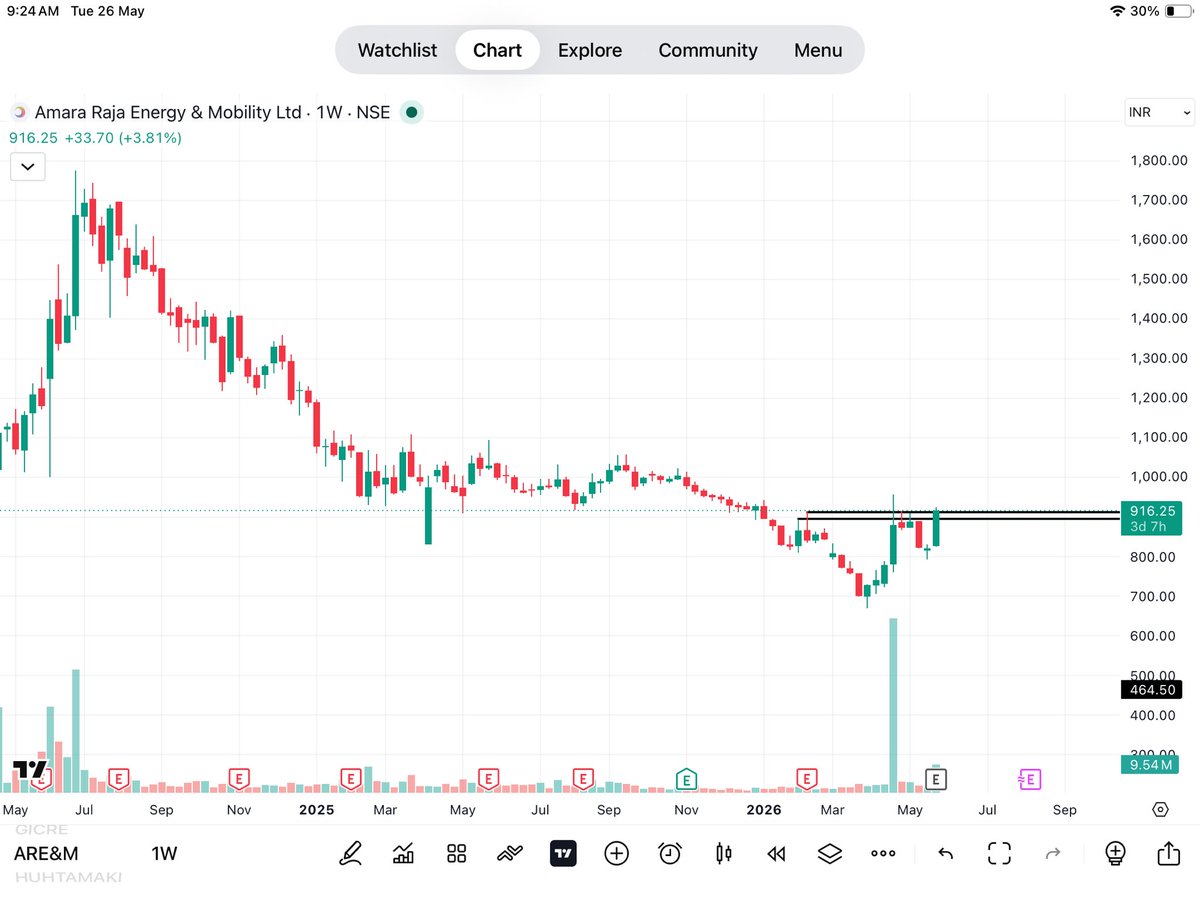This screenshot has height=900, width=1200.
Task: Tap the wavy strategy lines icon
Action: 510,853
